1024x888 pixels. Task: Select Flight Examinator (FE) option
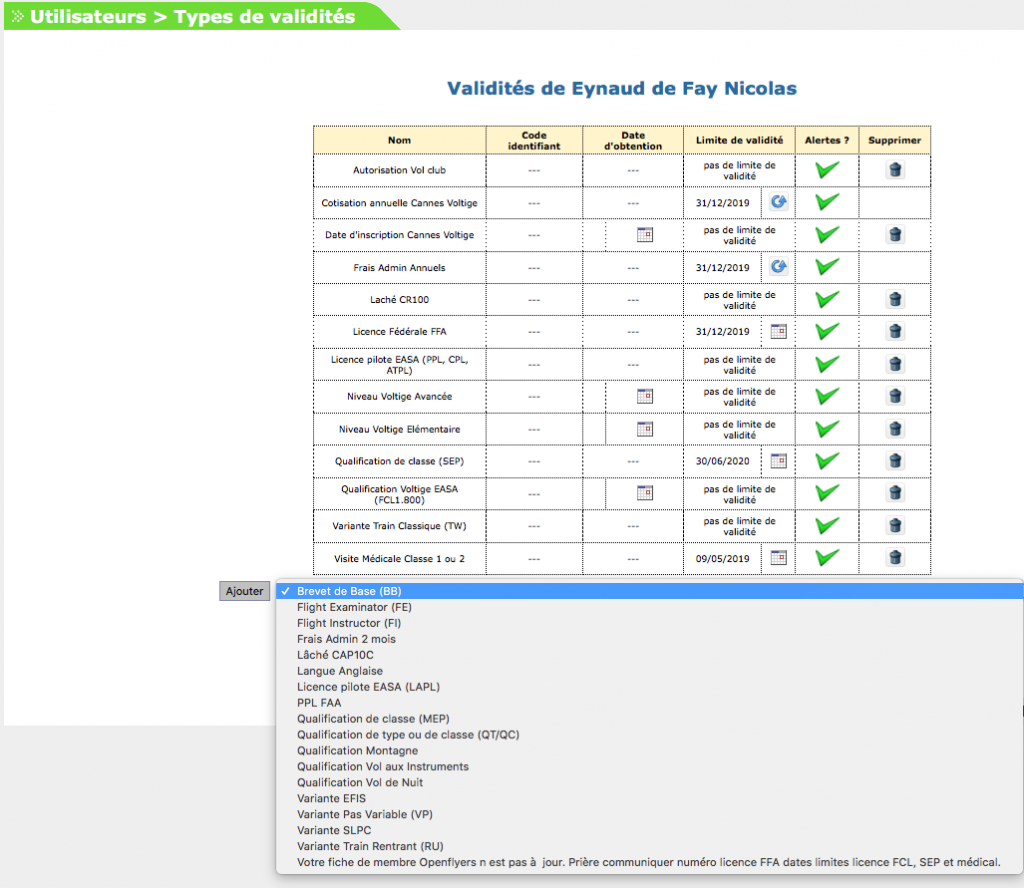pos(650,607)
